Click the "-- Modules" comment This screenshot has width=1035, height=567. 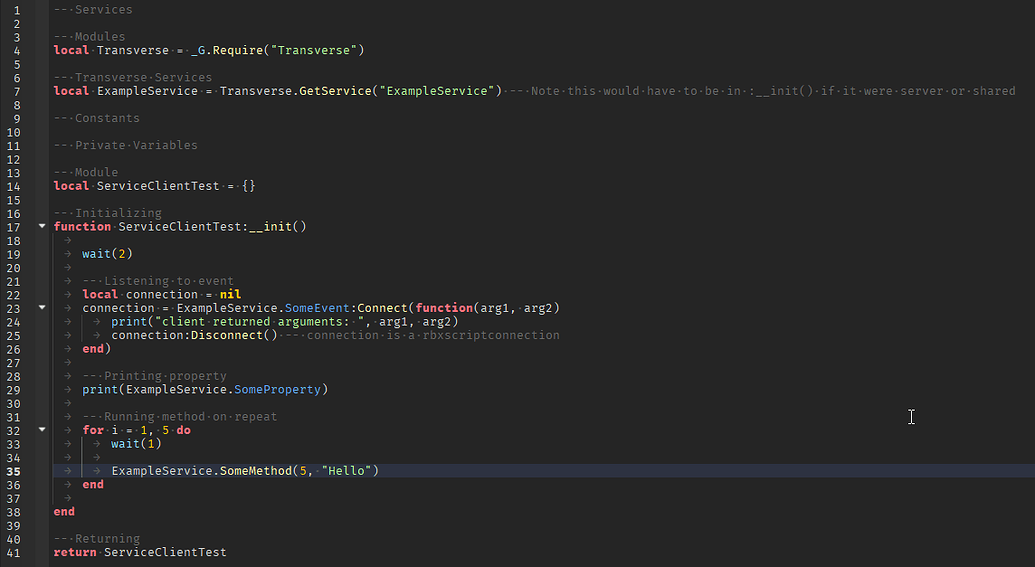click(x=89, y=36)
